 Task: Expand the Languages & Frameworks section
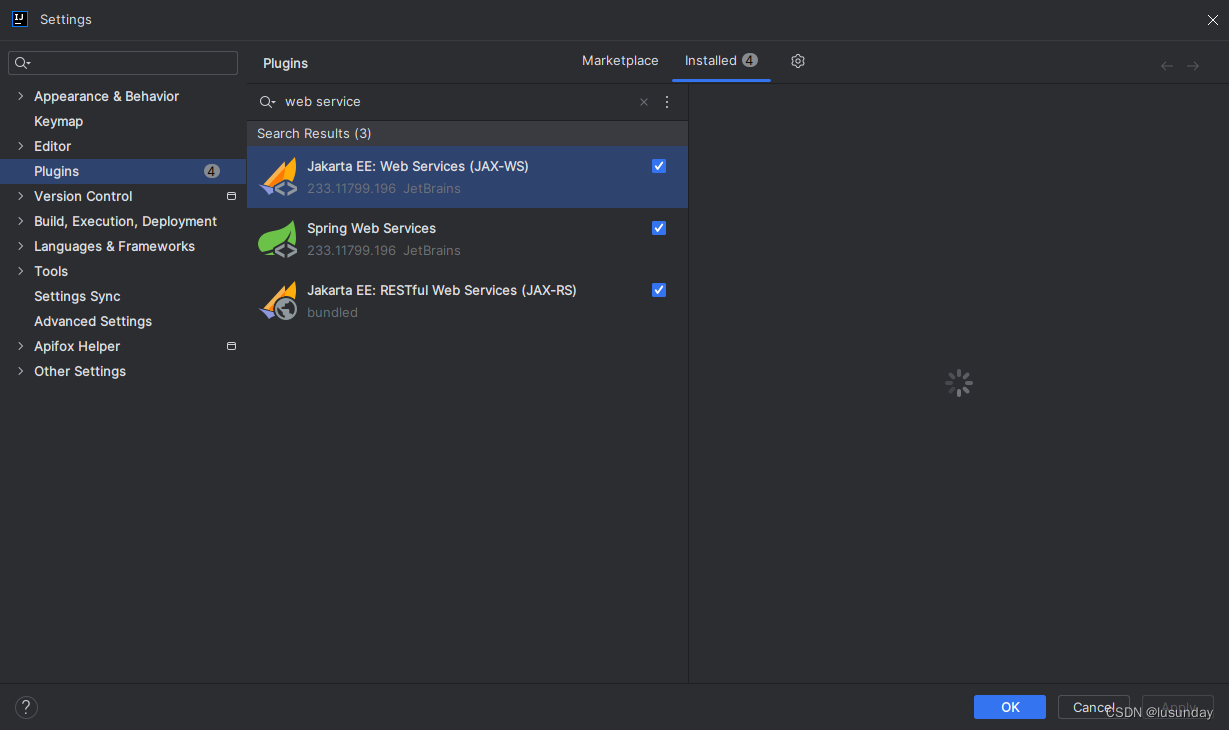point(20,246)
